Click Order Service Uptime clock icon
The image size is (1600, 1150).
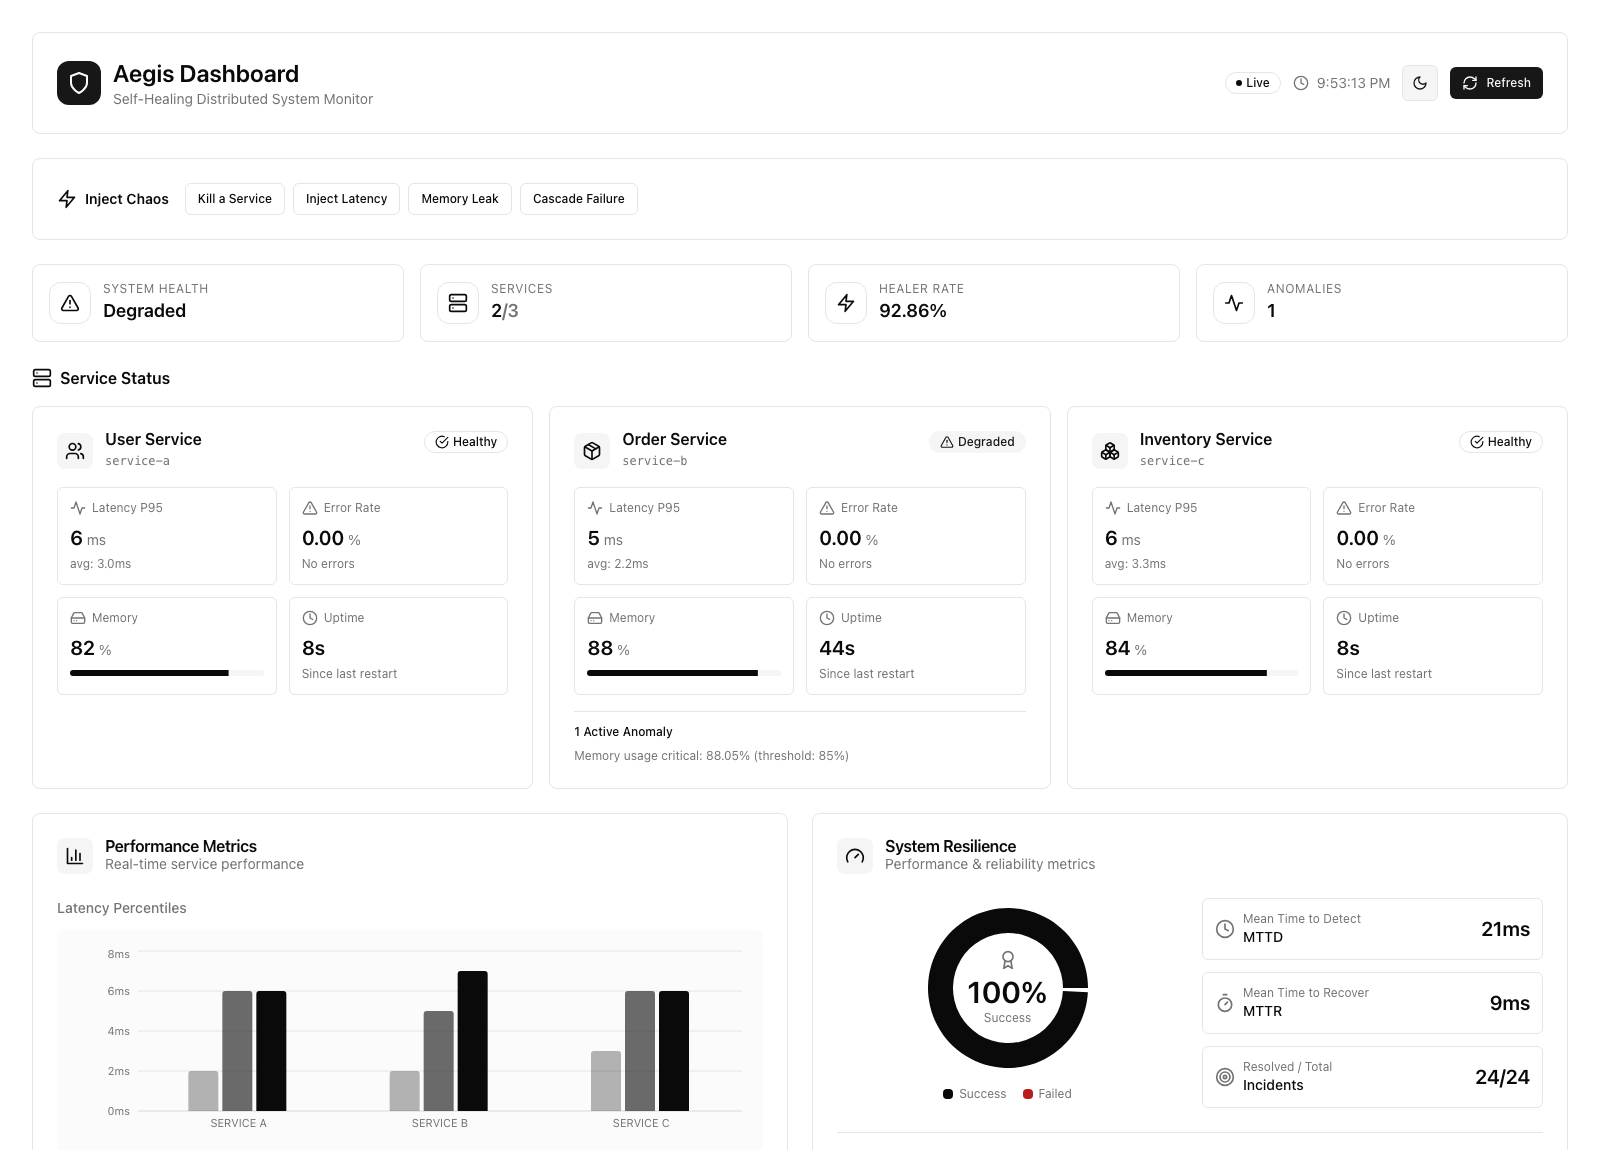point(827,618)
